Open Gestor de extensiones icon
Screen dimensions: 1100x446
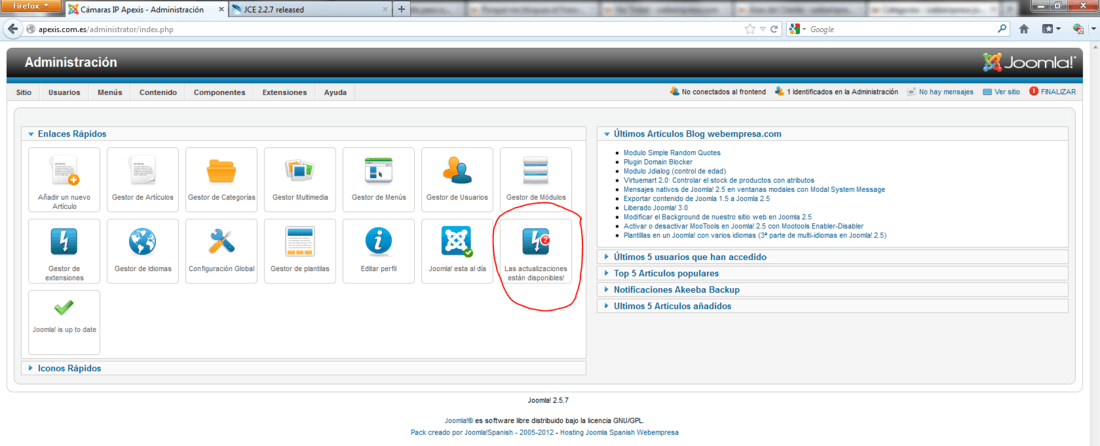click(x=64, y=250)
